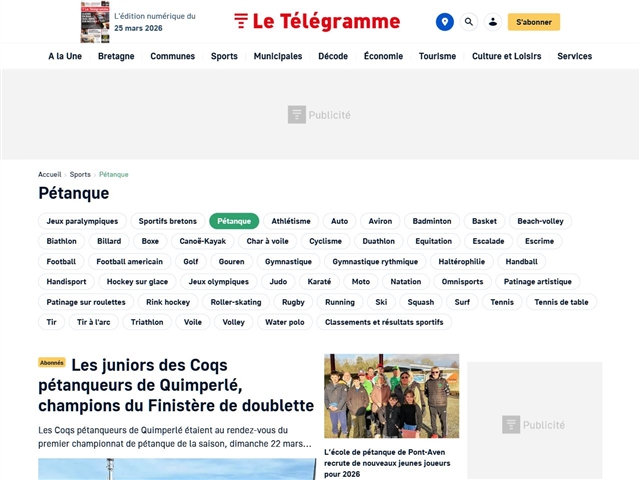Image resolution: width=640 pixels, height=480 pixels.
Task: Click the blue location pin icon
Action: tap(444, 22)
